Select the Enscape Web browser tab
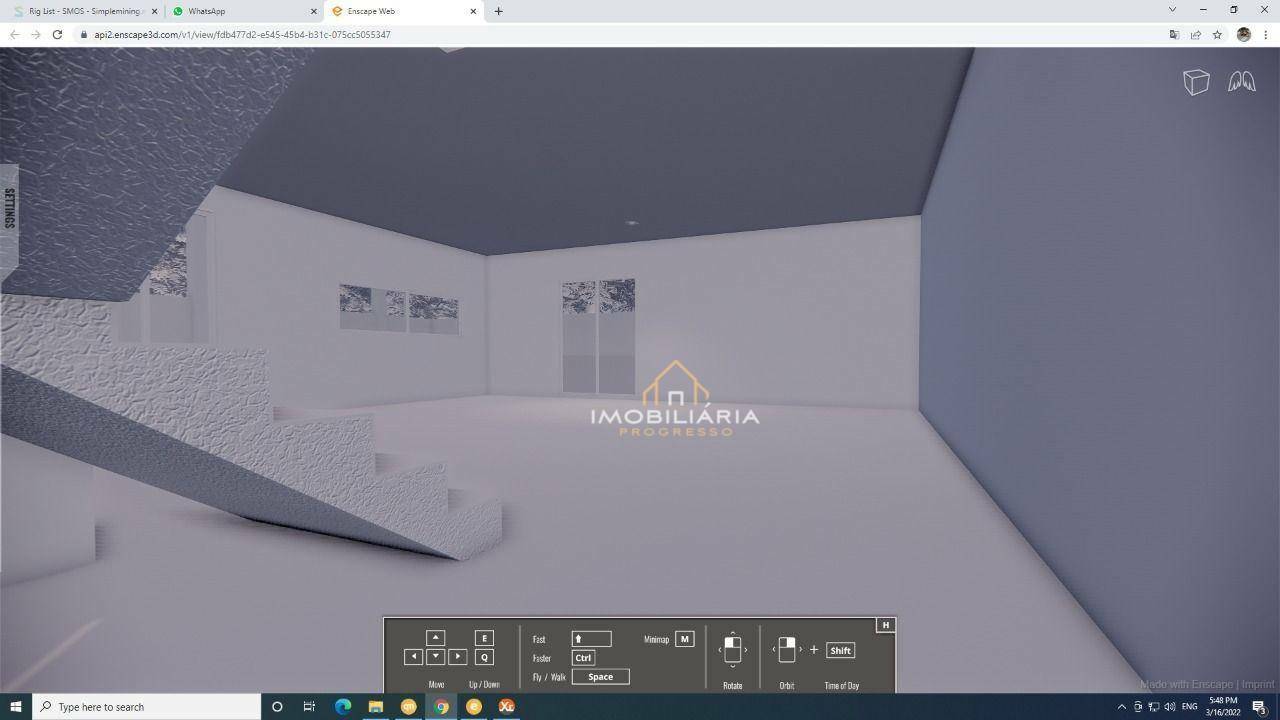 click(x=404, y=11)
